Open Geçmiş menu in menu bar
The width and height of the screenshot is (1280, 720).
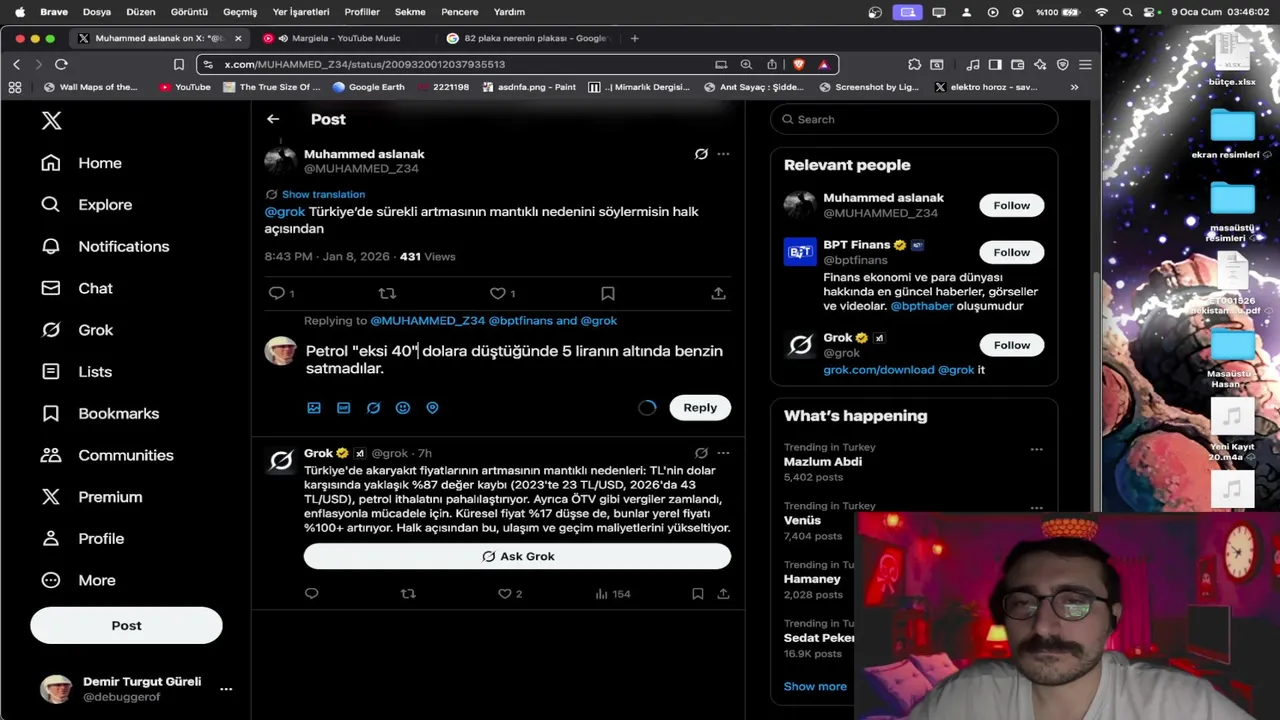(240, 12)
